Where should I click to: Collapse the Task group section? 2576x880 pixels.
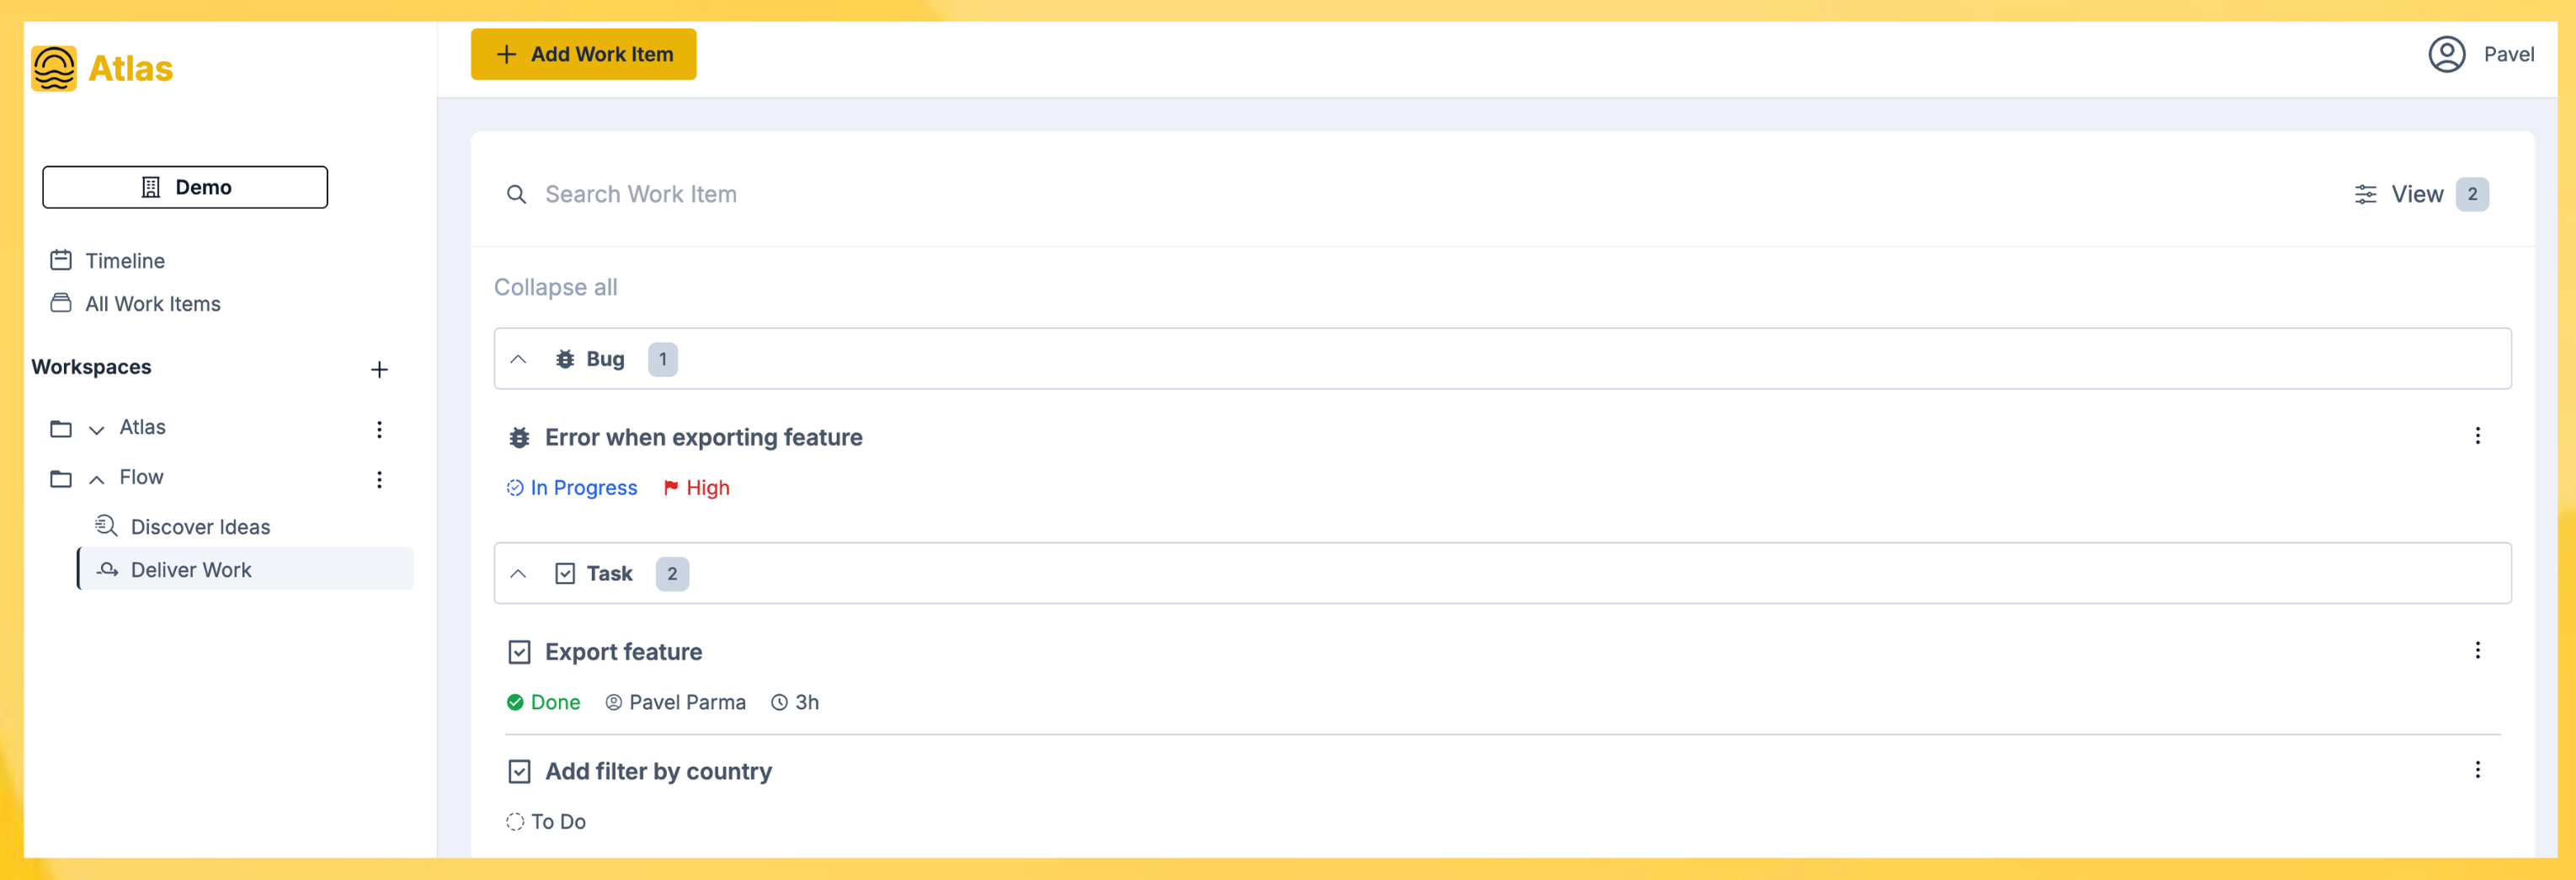(518, 574)
